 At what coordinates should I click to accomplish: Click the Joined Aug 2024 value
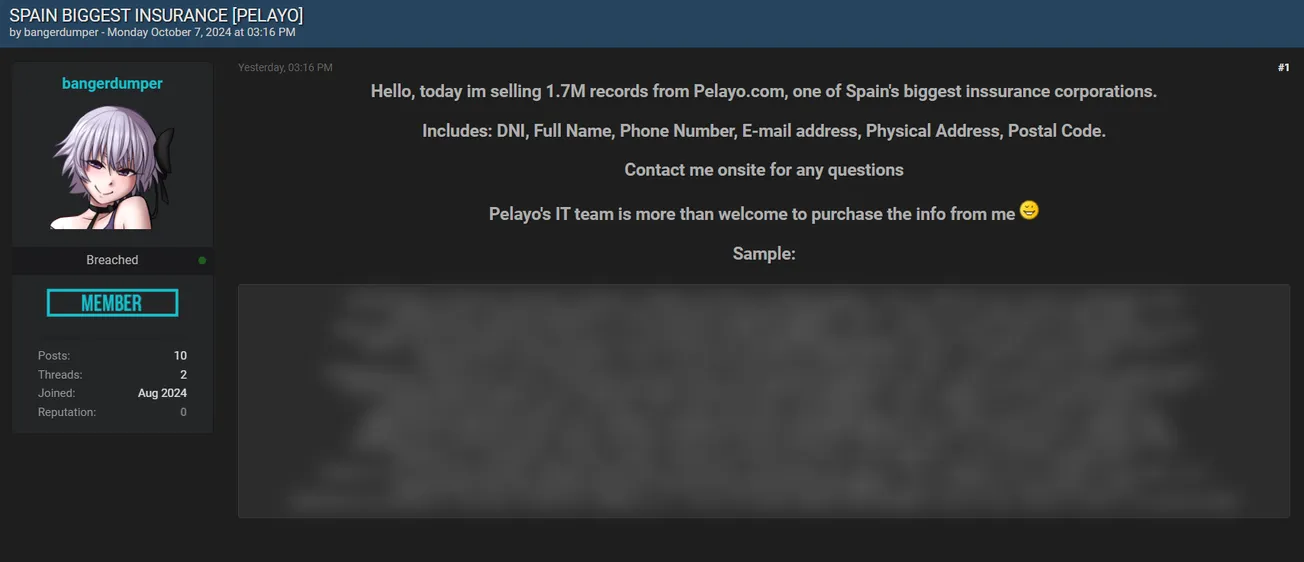tap(162, 393)
